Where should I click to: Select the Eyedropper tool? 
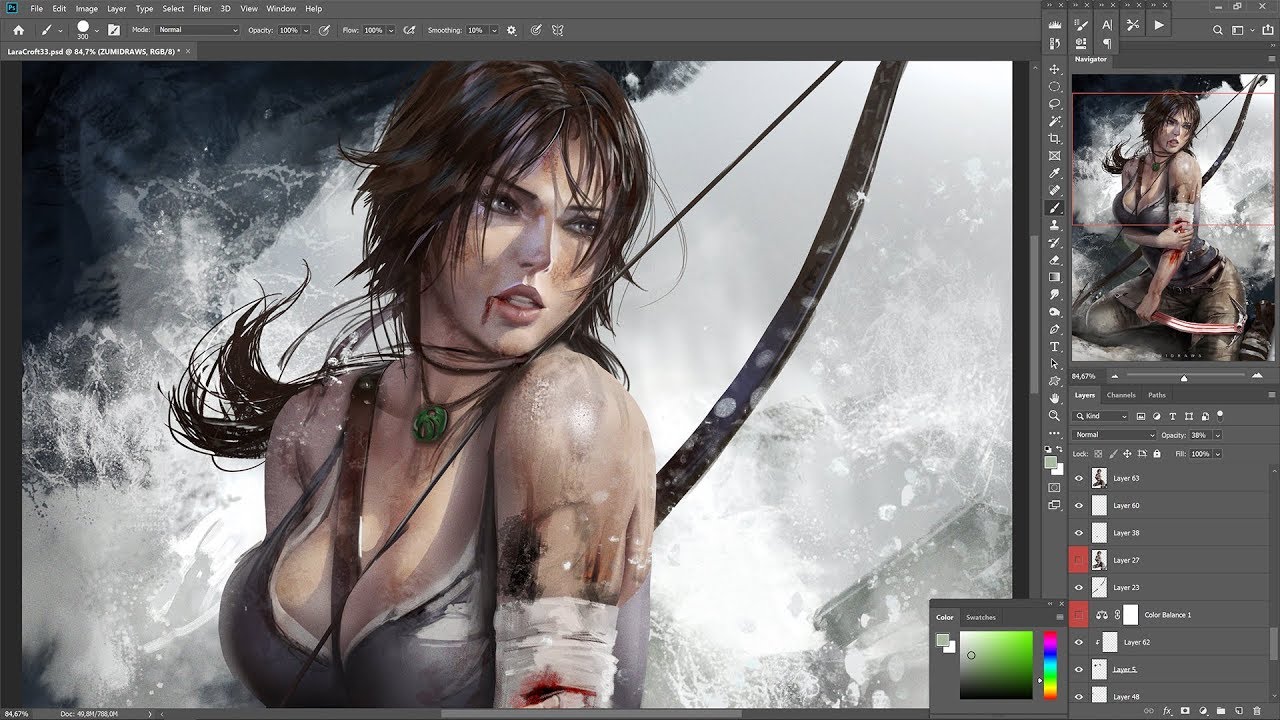pyautogui.click(x=1054, y=174)
